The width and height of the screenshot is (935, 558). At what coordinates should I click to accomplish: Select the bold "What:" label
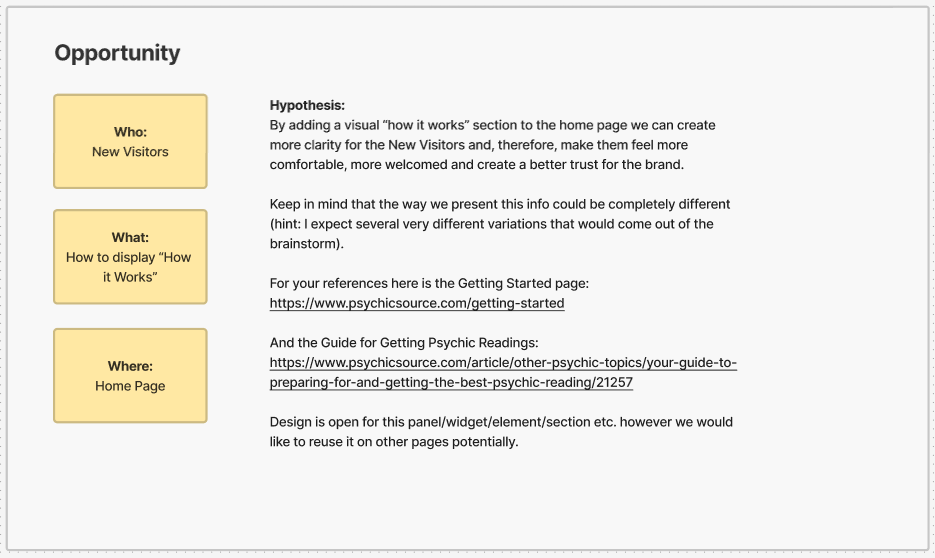(130, 237)
